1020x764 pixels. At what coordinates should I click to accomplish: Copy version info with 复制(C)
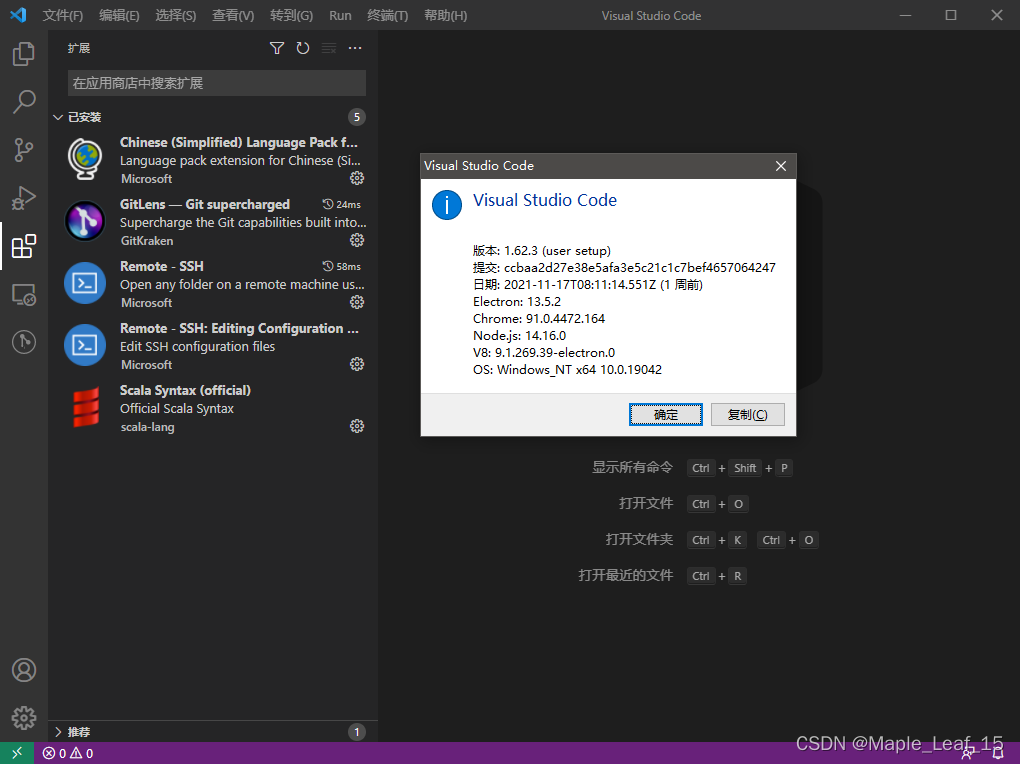point(747,415)
